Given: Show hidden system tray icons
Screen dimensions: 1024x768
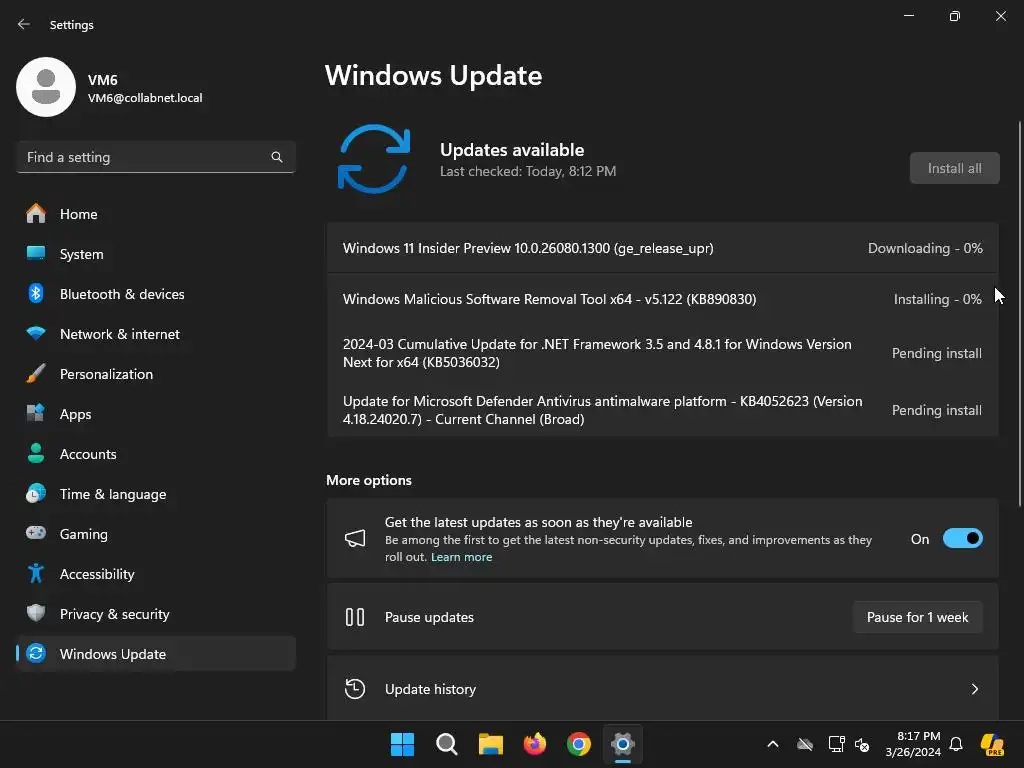Looking at the screenshot, I should coord(773,744).
